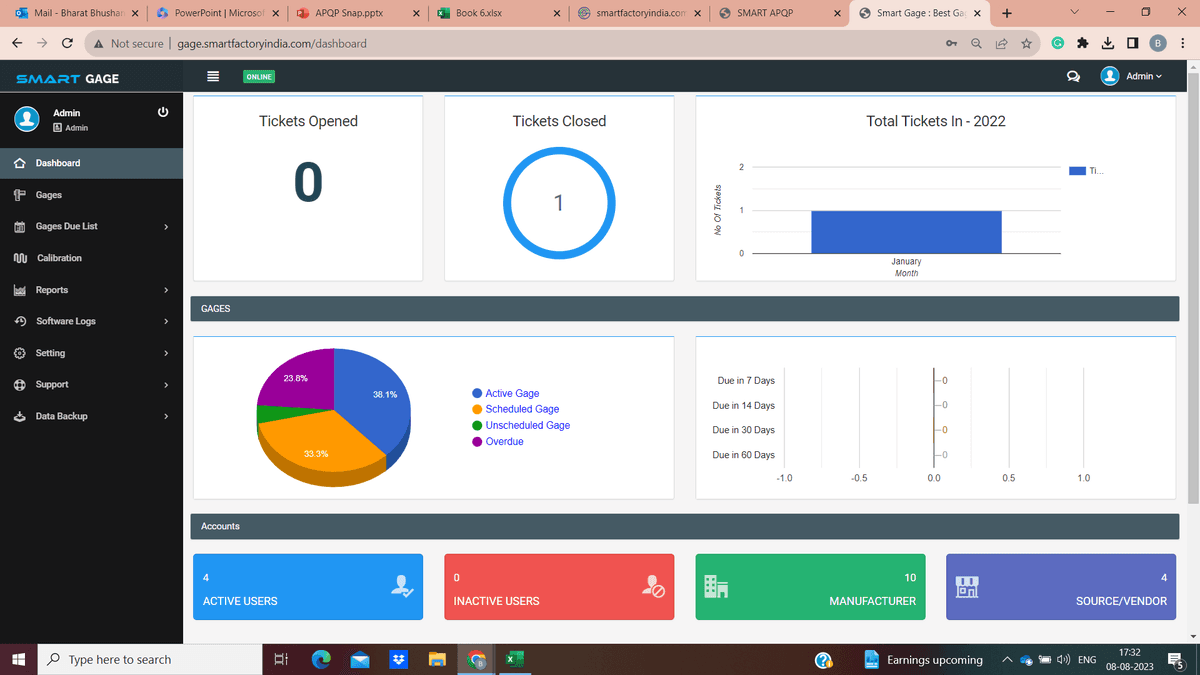Open Excel from the taskbar
Viewport: 1200px width, 675px height.
[x=513, y=659]
